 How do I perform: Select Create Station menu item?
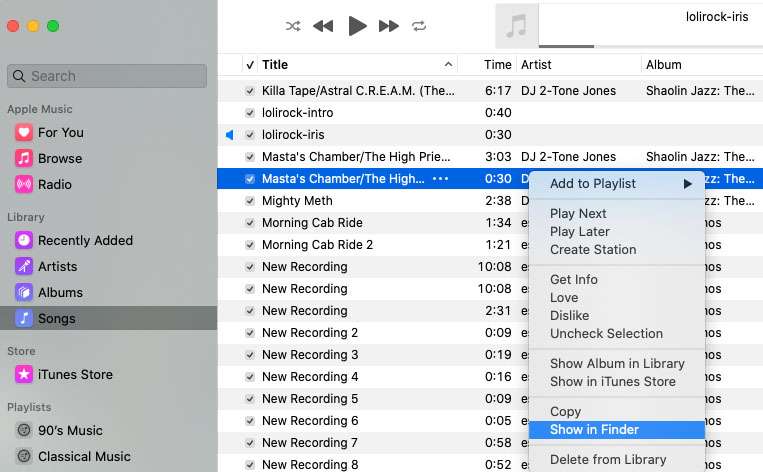593,250
